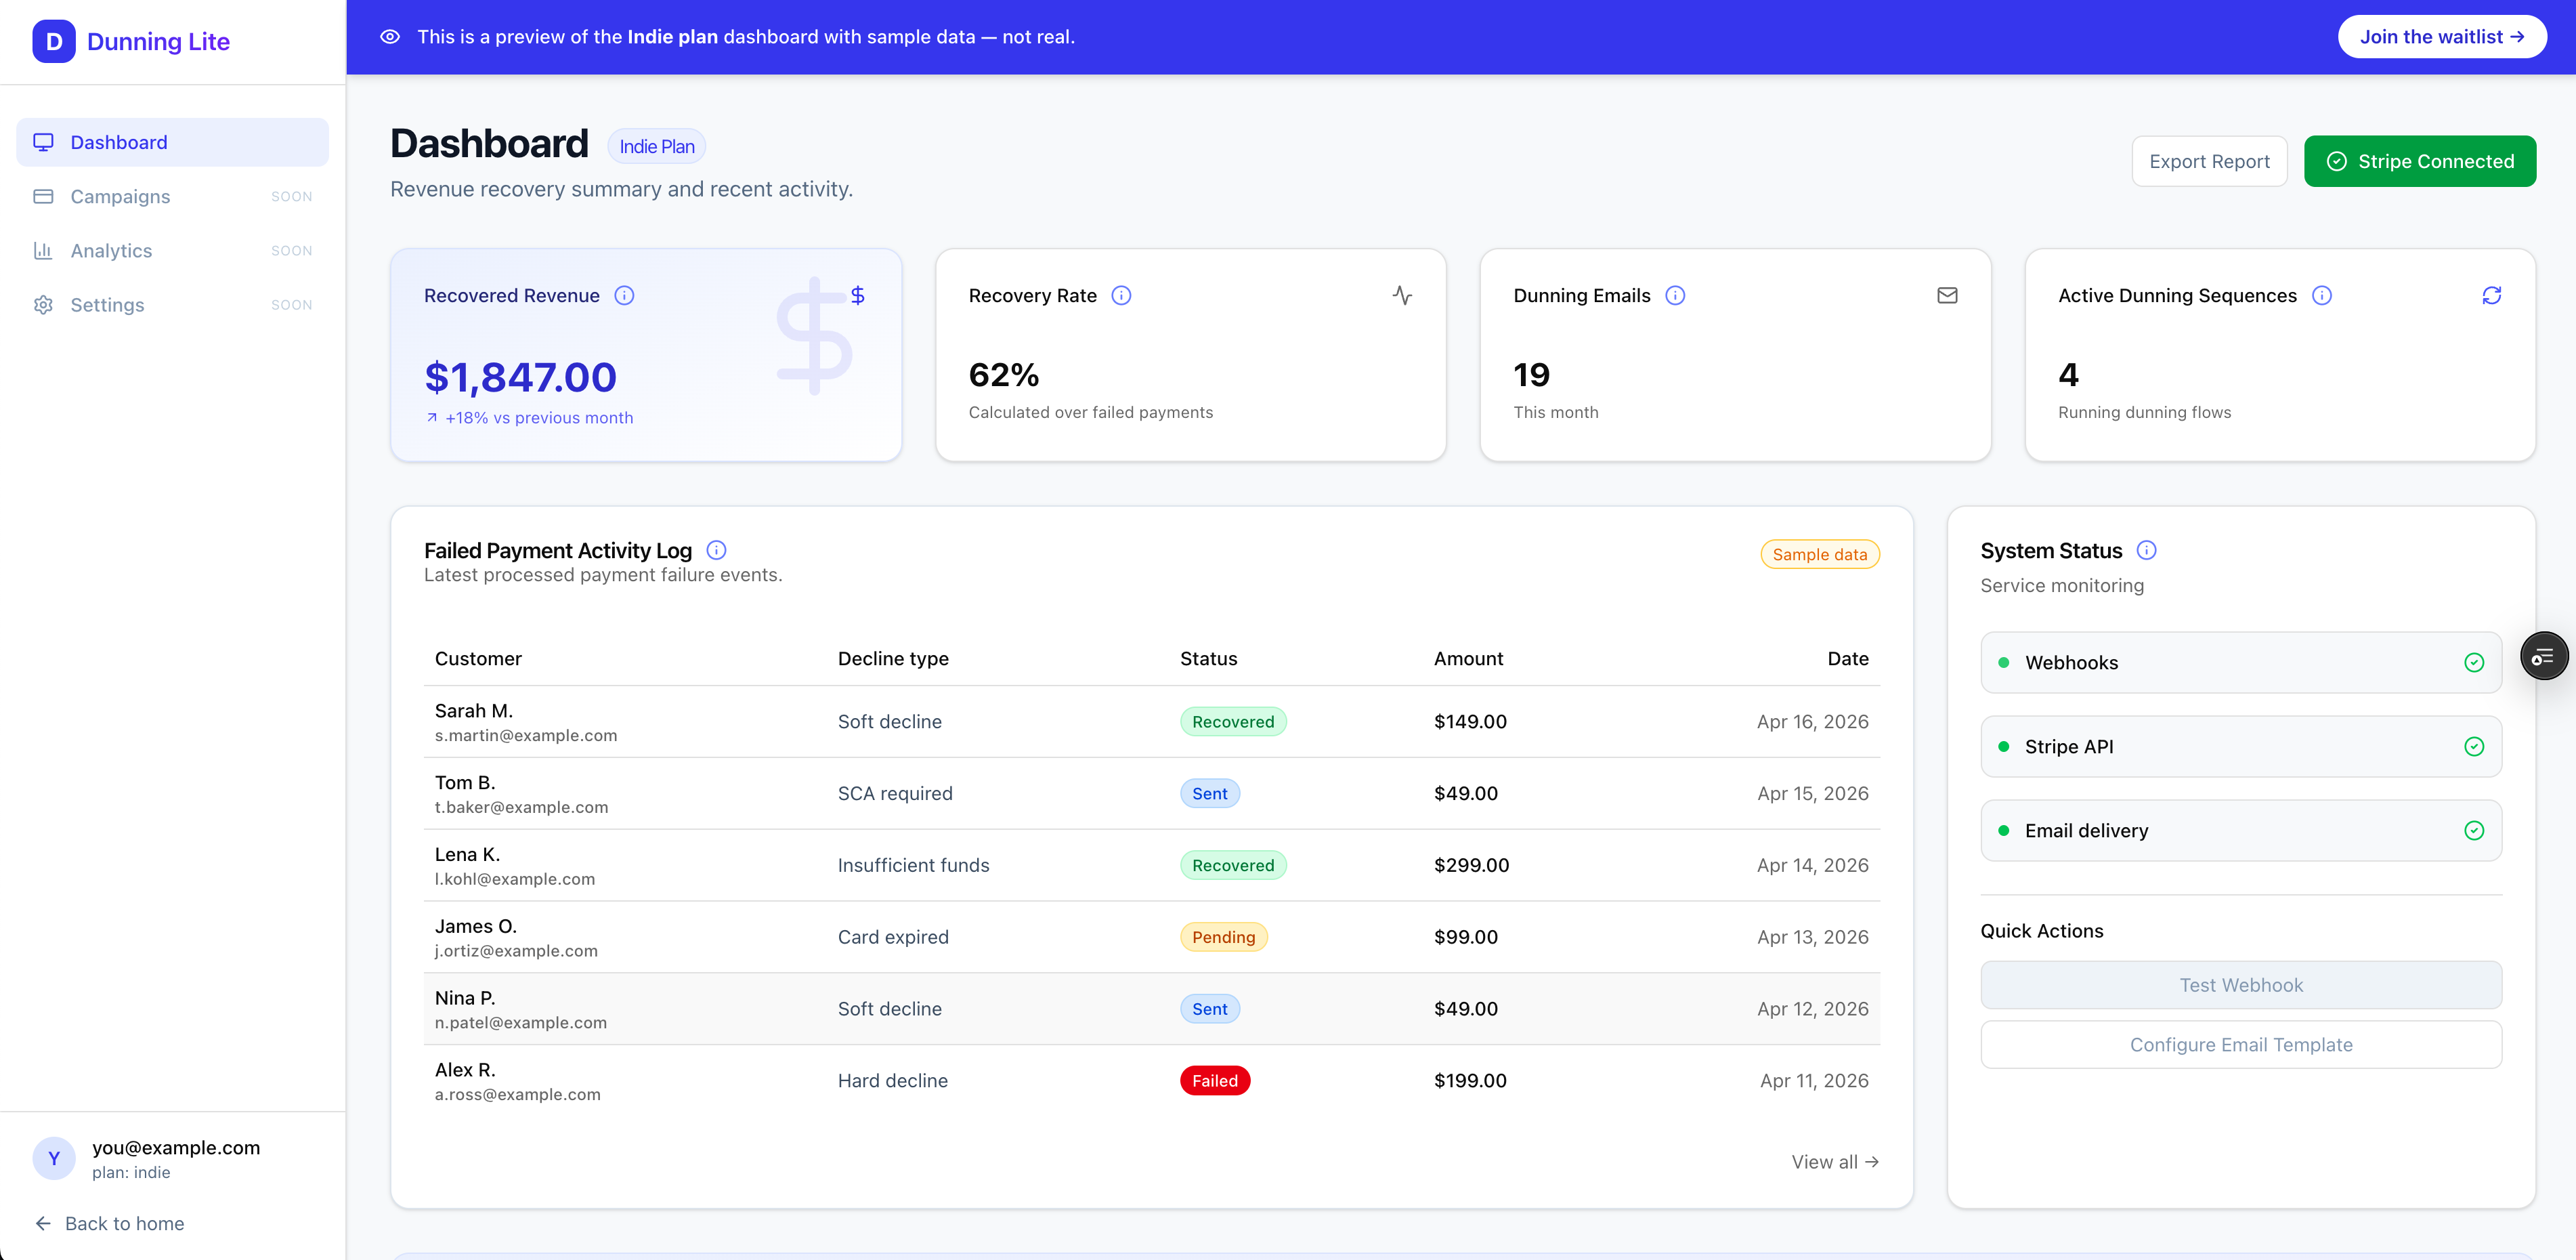
Task: Open Settings in the sidebar
Action: 172,304
